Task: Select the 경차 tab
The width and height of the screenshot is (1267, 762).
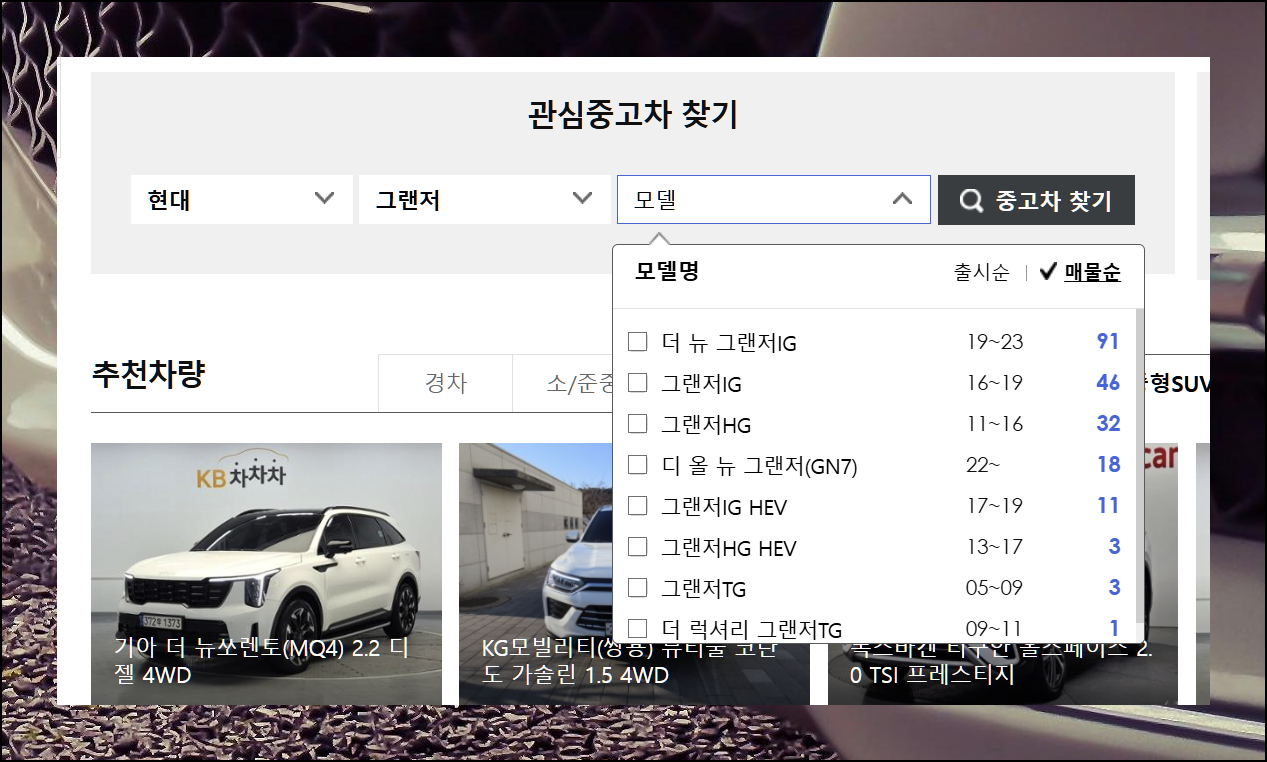Action: [445, 383]
